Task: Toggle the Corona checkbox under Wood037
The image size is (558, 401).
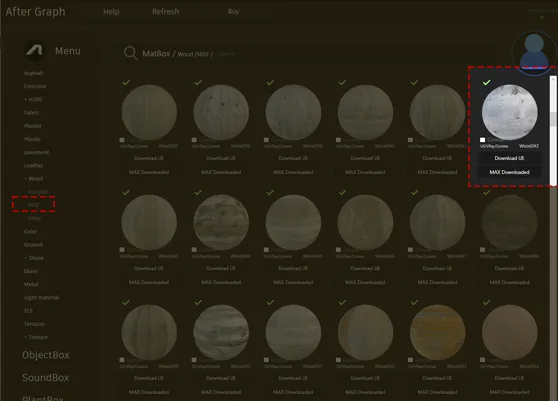Action: click(122, 140)
